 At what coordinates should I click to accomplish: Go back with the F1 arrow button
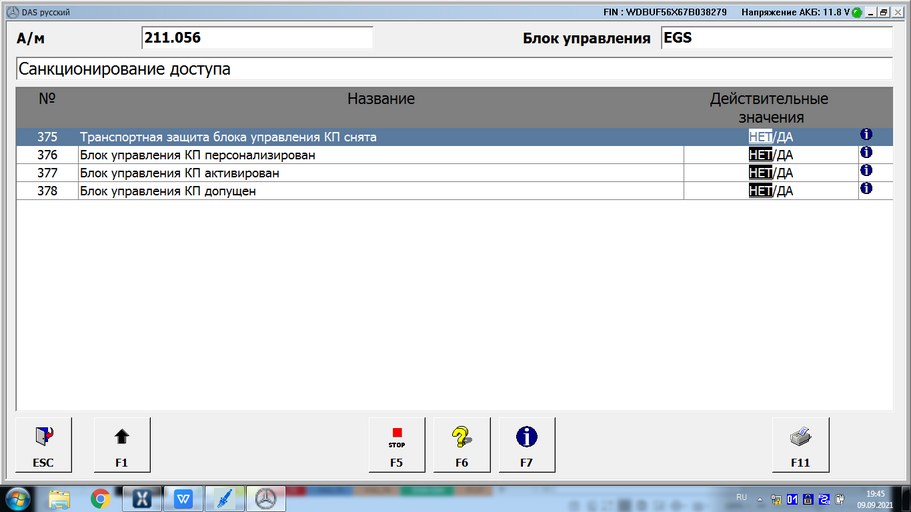pos(122,445)
